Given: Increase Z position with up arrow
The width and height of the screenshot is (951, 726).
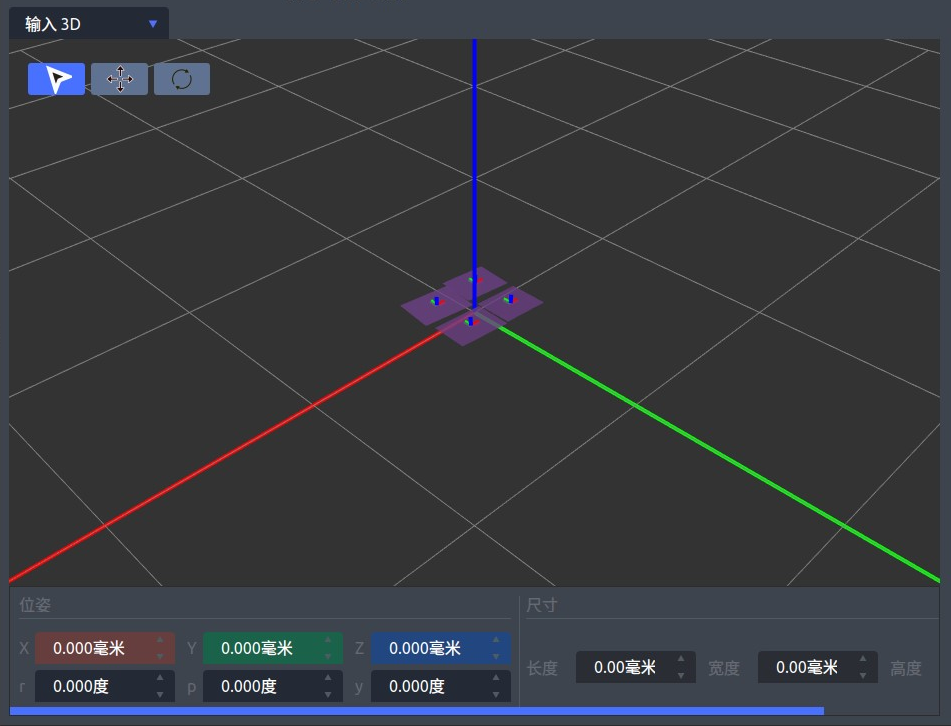Looking at the screenshot, I should click(x=496, y=640).
